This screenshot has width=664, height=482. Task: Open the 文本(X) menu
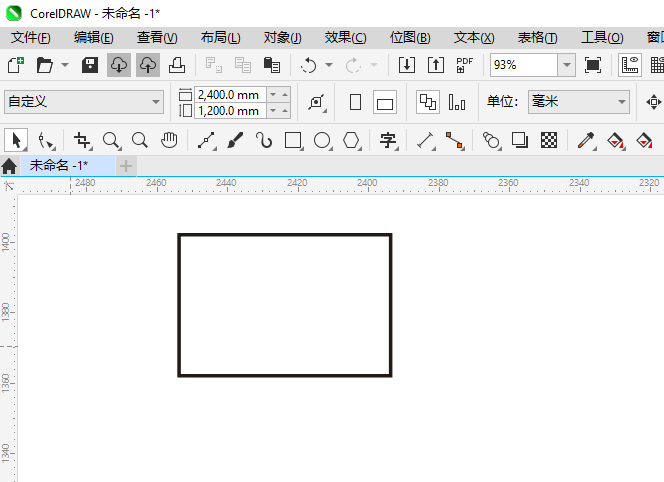pos(474,38)
